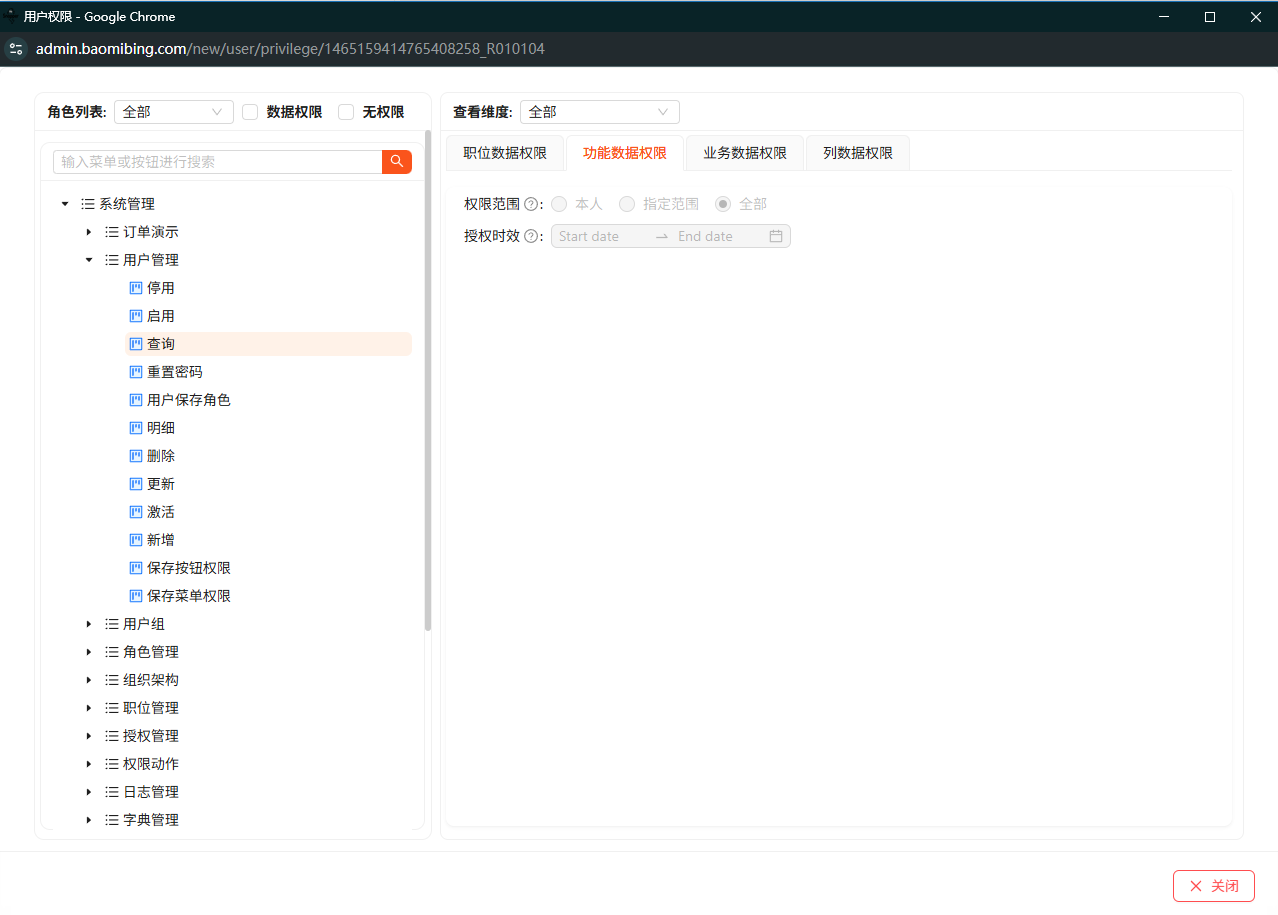The height and width of the screenshot is (915, 1278).
Task: Open the 角色列表 dropdown
Action: pos(173,112)
